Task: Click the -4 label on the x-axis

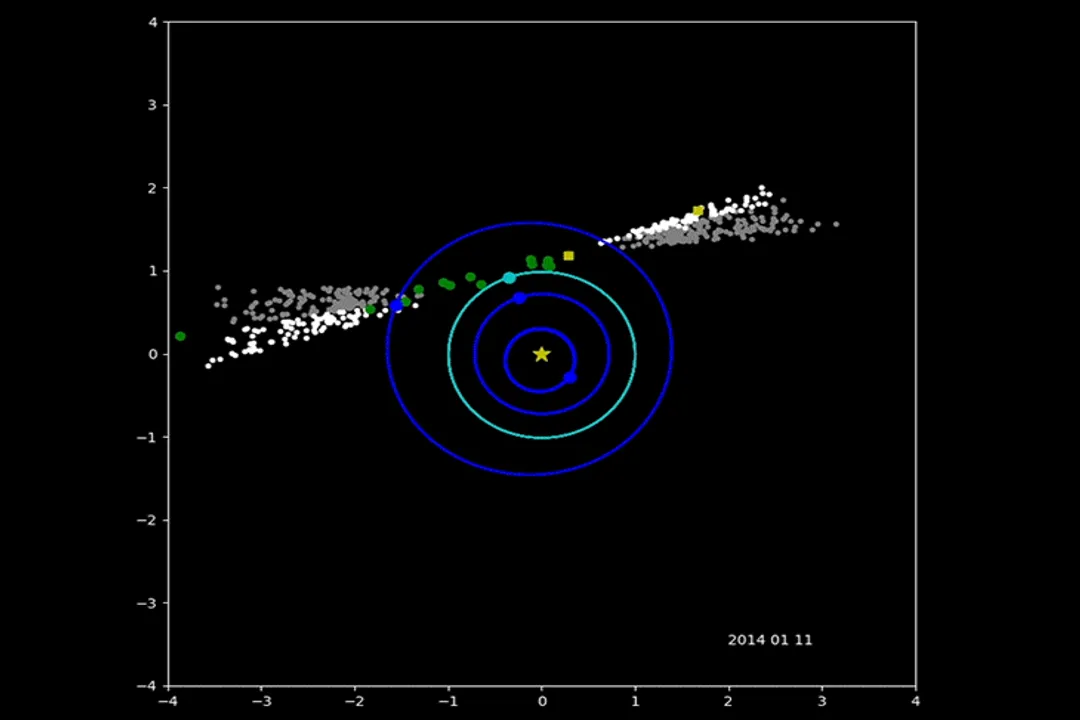Action: [x=167, y=701]
